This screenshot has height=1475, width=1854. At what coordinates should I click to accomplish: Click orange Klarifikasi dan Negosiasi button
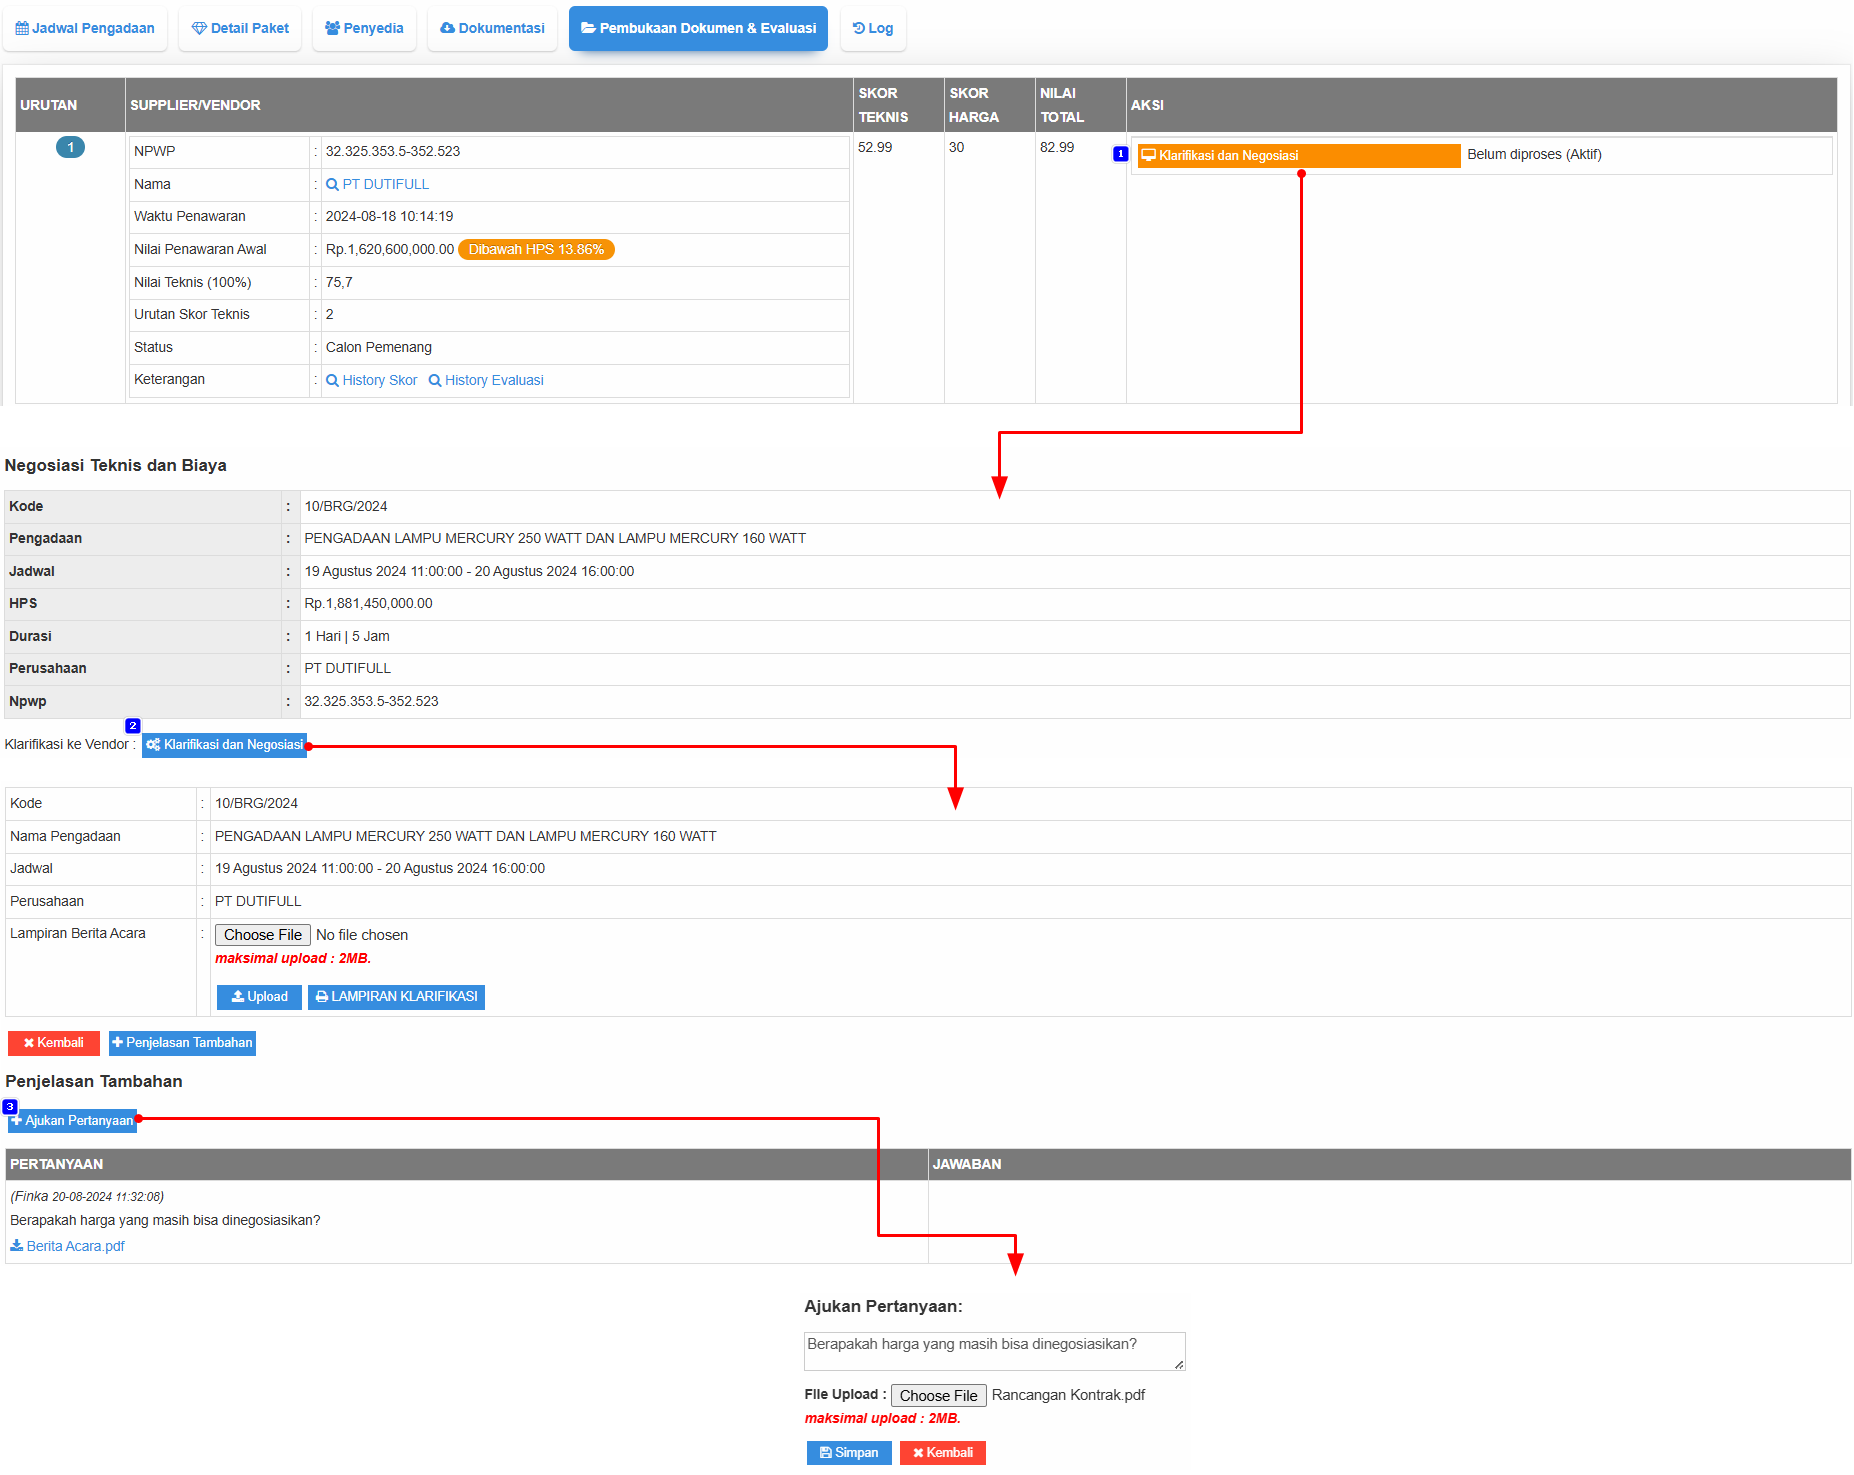[1298, 155]
